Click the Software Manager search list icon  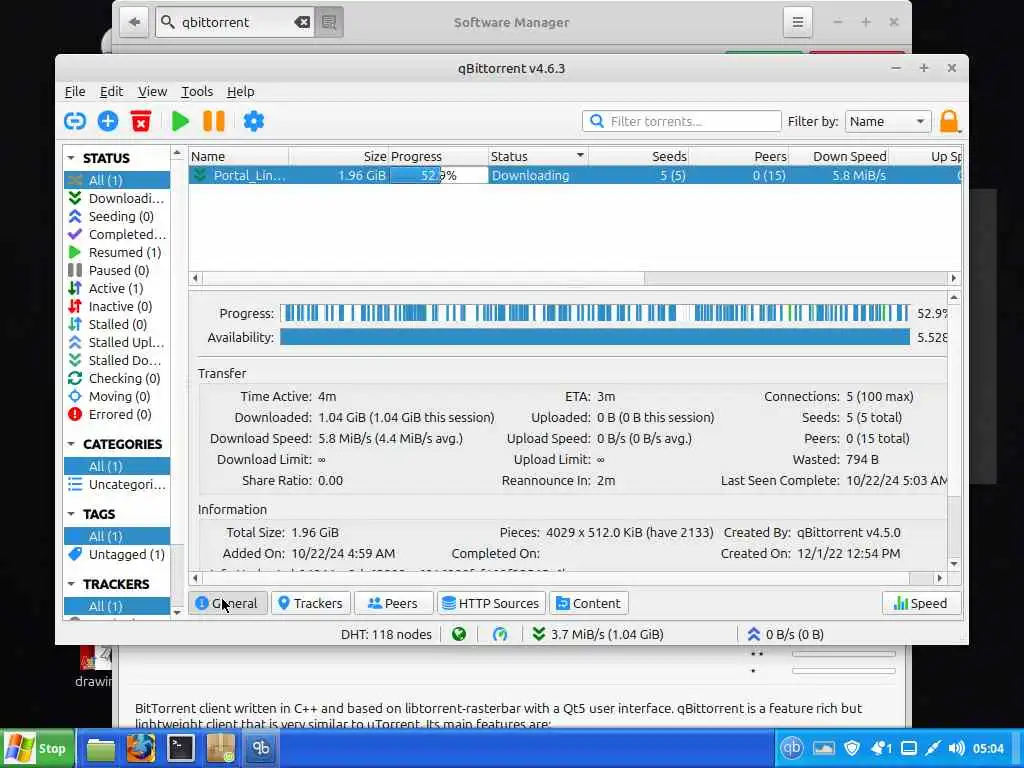coord(330,22)
